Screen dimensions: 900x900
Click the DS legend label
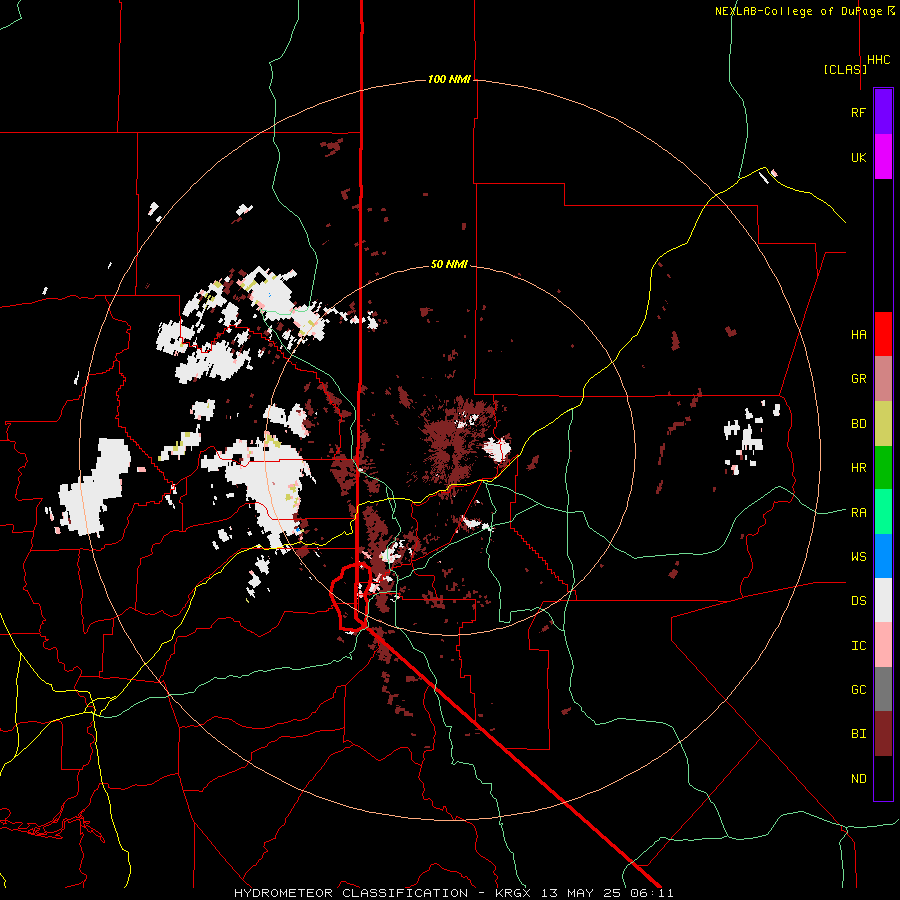coord(858,600)
